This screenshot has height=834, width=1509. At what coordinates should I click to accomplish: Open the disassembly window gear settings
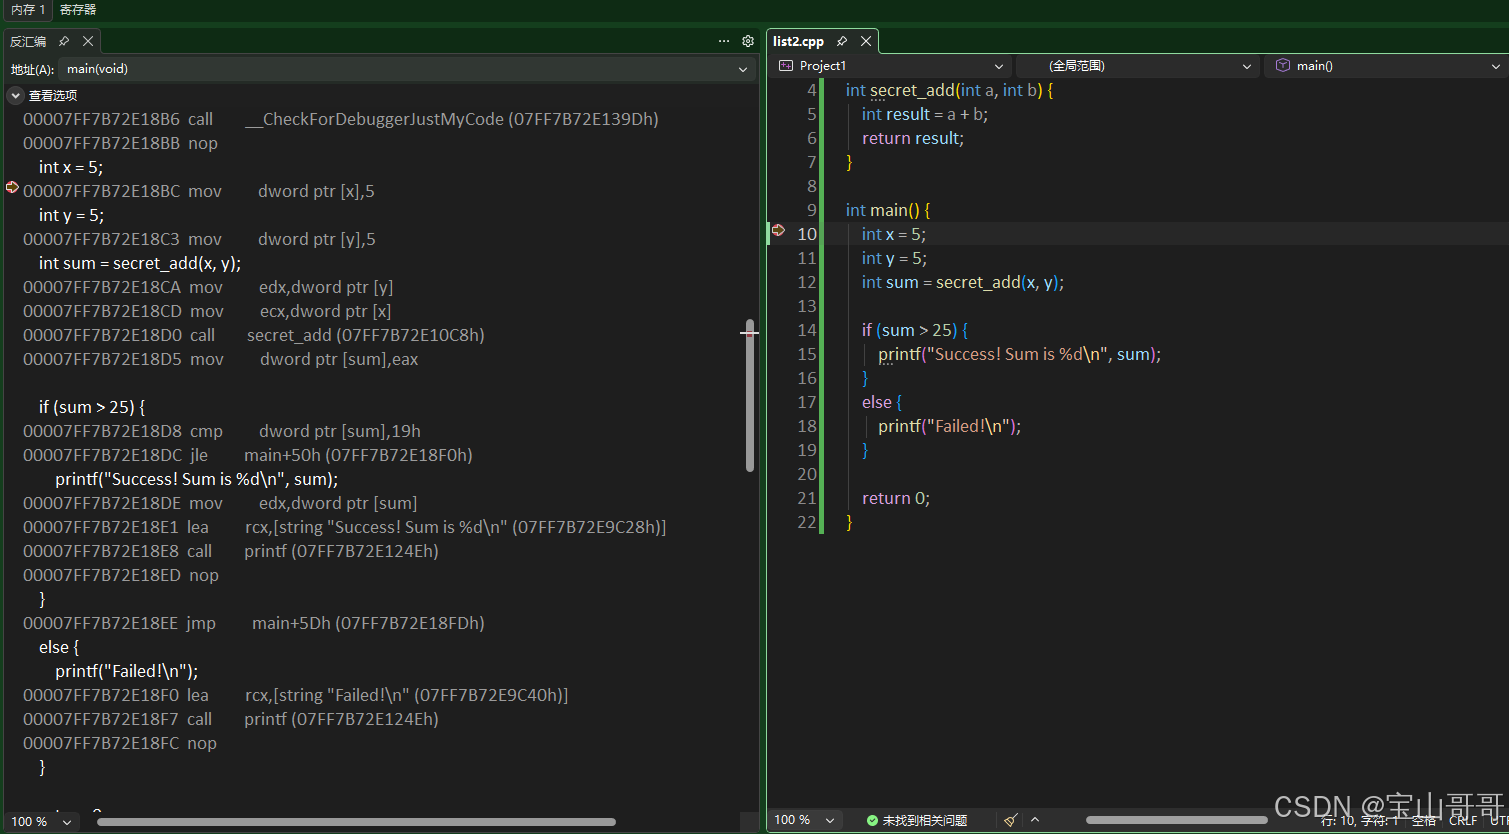(x=748, y=41)
